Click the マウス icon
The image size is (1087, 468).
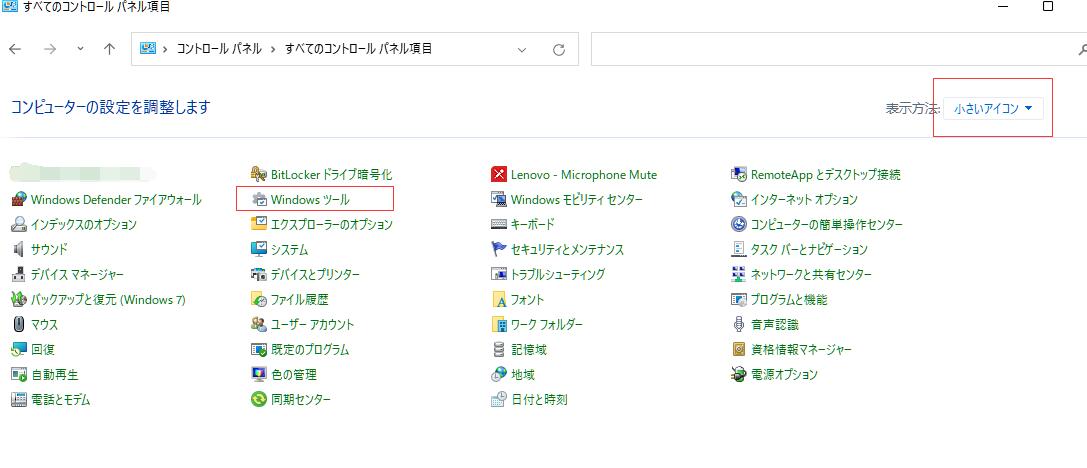click(19, 324)
